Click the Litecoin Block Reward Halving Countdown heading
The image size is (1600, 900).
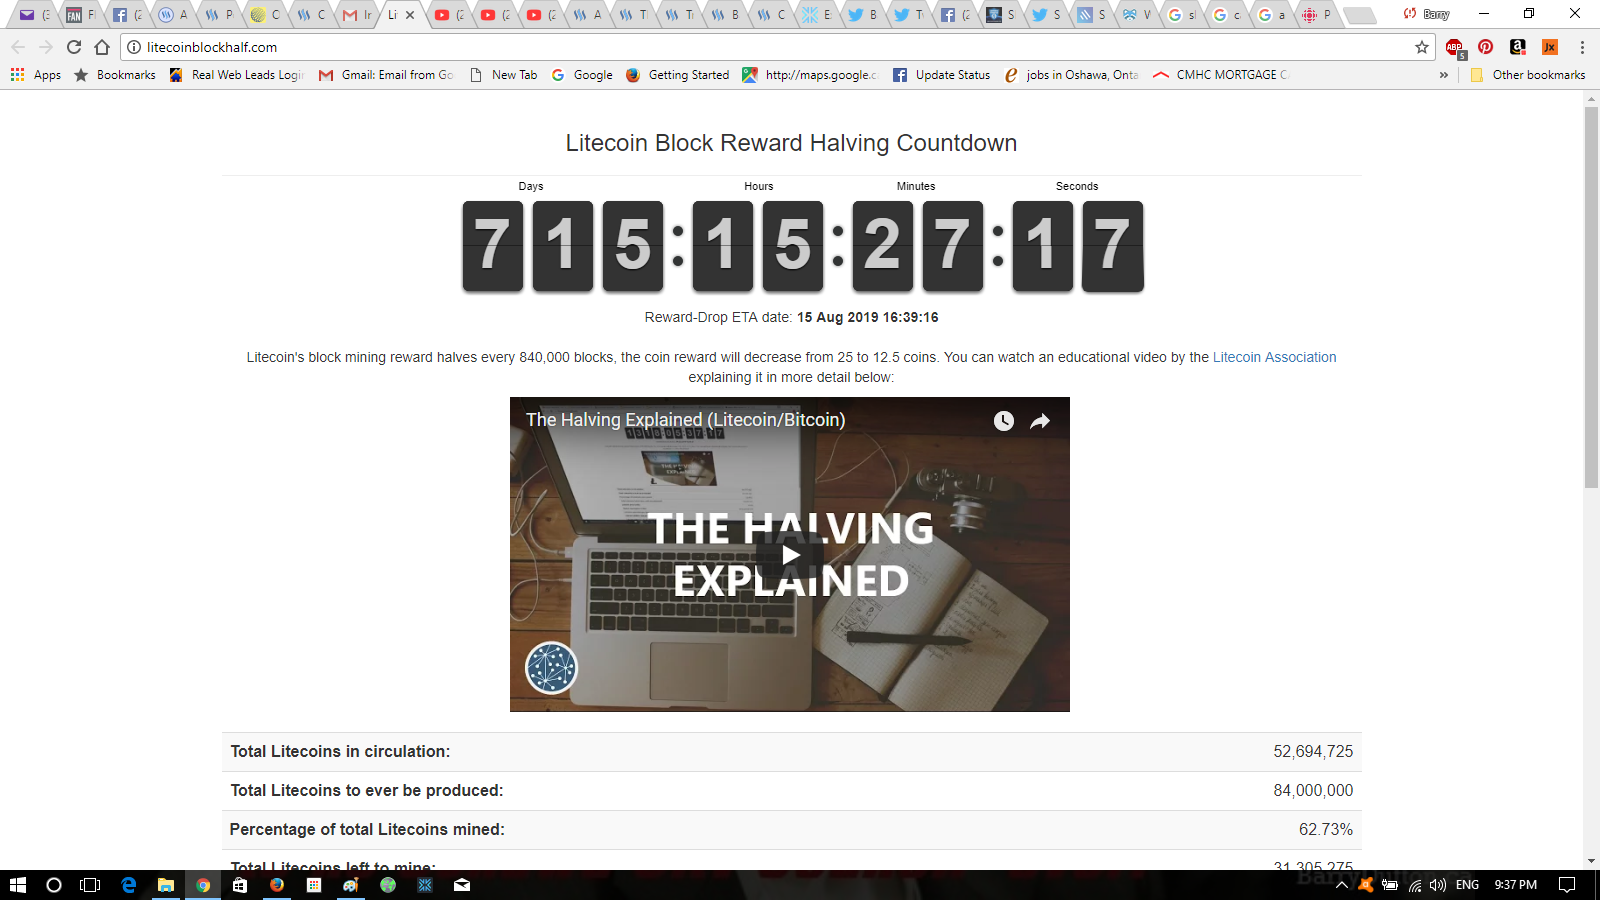click(791, 143)
